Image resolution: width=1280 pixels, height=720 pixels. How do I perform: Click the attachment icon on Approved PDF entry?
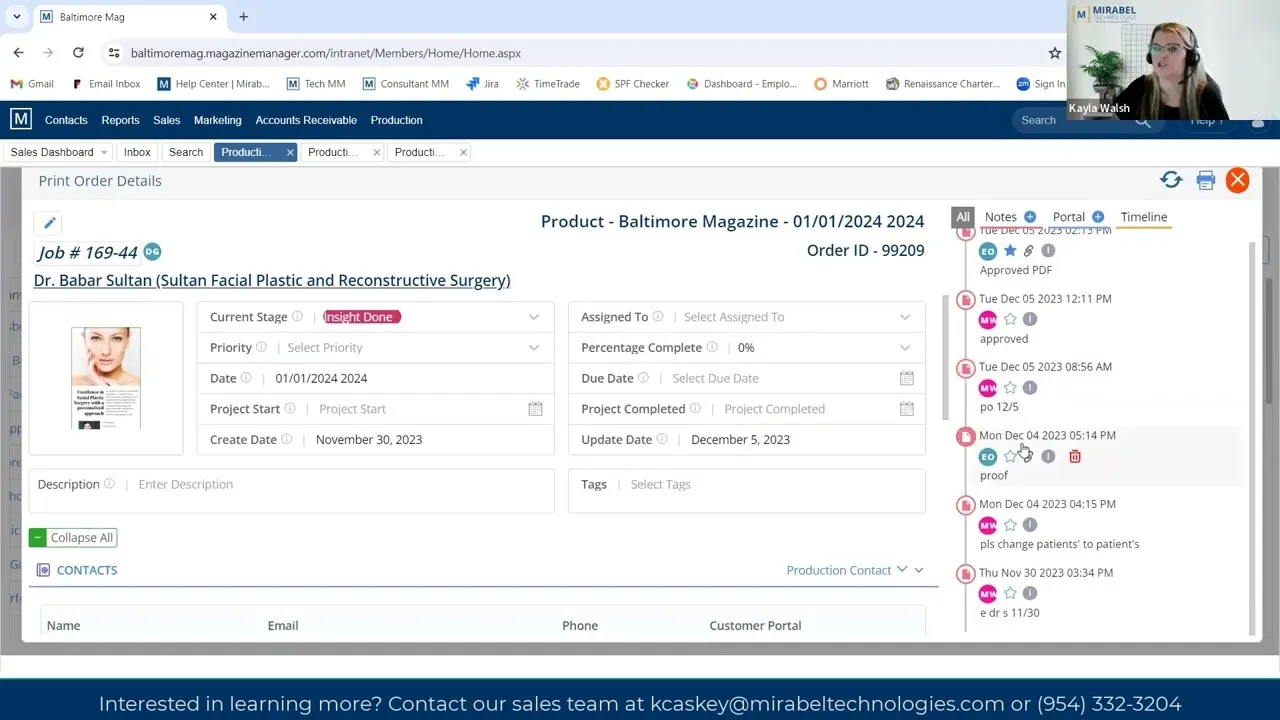point(1028,251)
